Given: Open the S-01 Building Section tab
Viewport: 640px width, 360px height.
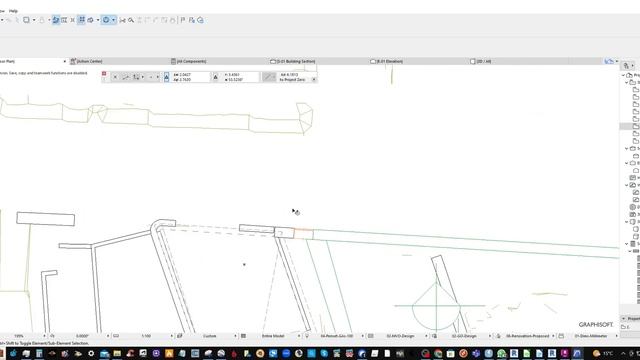Looking at the screenshot, I should click(293, 61).
